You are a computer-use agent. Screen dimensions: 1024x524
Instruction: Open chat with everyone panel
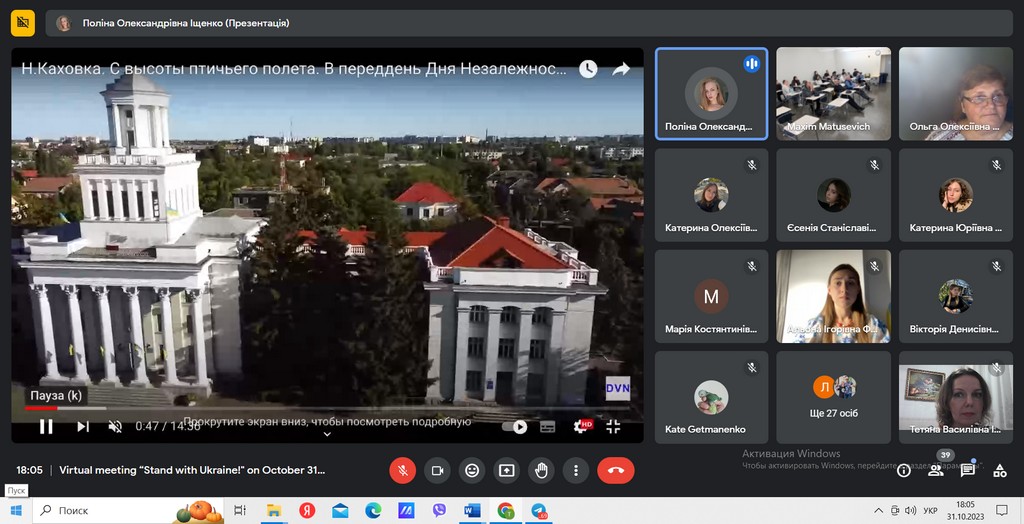tap(968, 470)
